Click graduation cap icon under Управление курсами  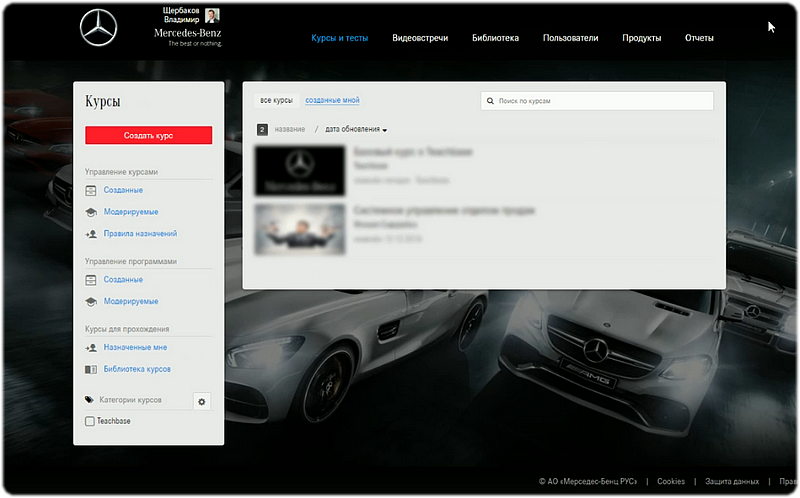tap(91, 212)
